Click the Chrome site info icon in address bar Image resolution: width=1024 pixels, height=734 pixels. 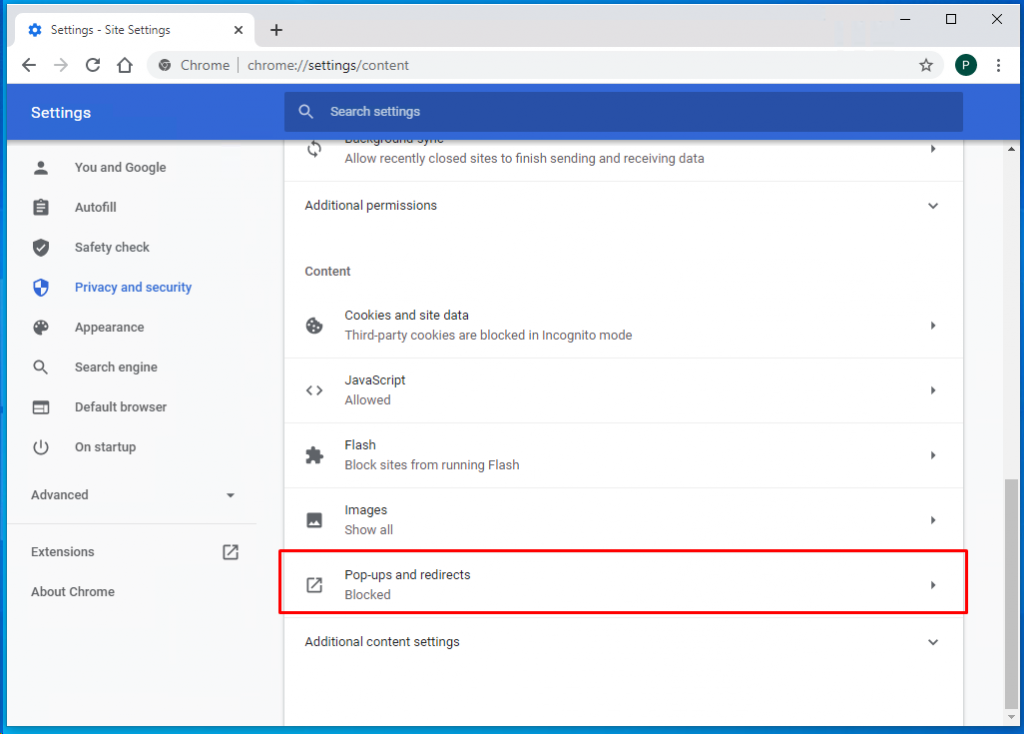[x=165, y=65]
